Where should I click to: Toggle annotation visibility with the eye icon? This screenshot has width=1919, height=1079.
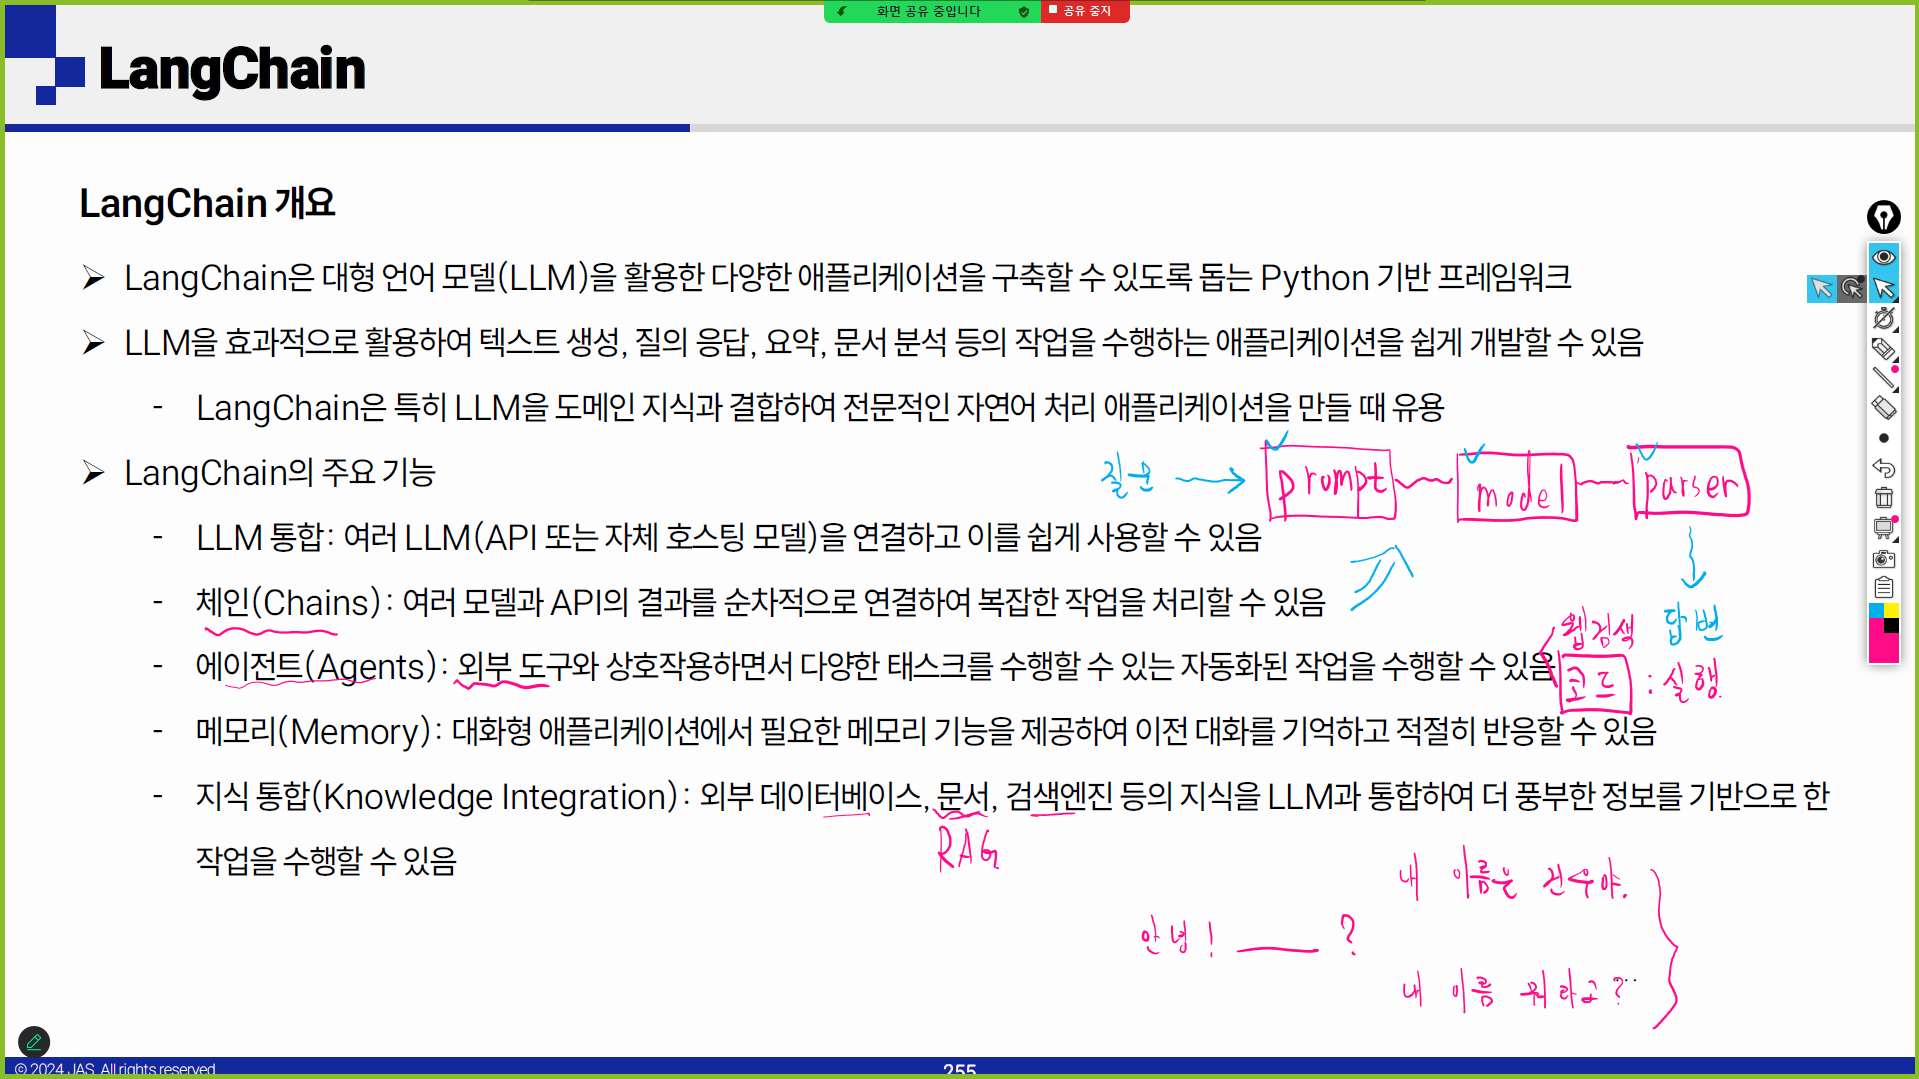tap(1883, 257)
